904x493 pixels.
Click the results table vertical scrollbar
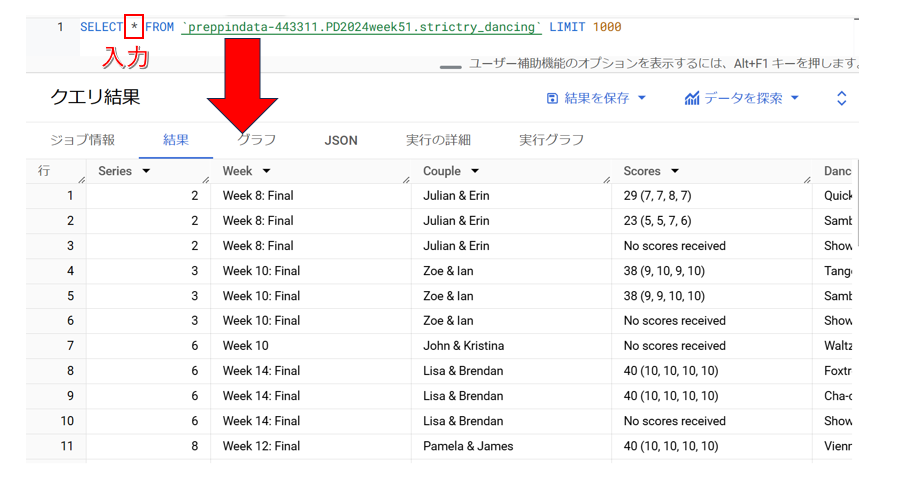click(858, 203)
